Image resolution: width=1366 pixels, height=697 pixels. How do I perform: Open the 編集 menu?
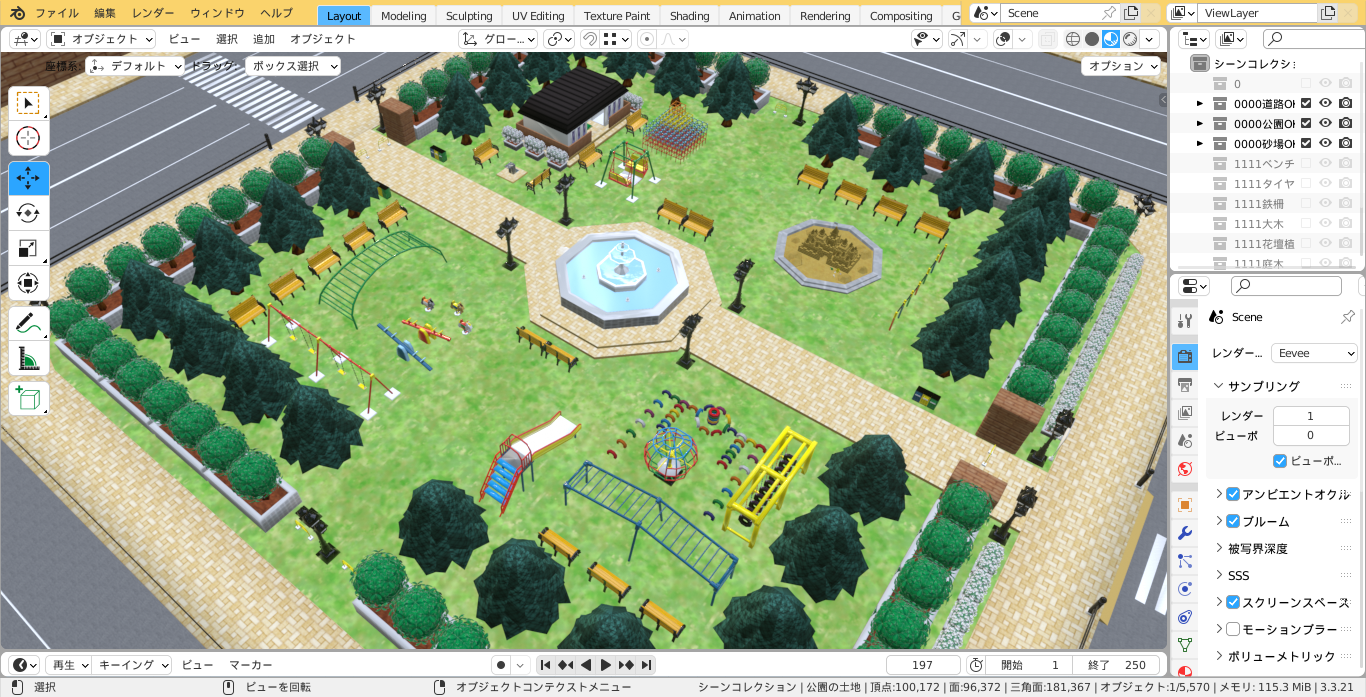point(105,13)
